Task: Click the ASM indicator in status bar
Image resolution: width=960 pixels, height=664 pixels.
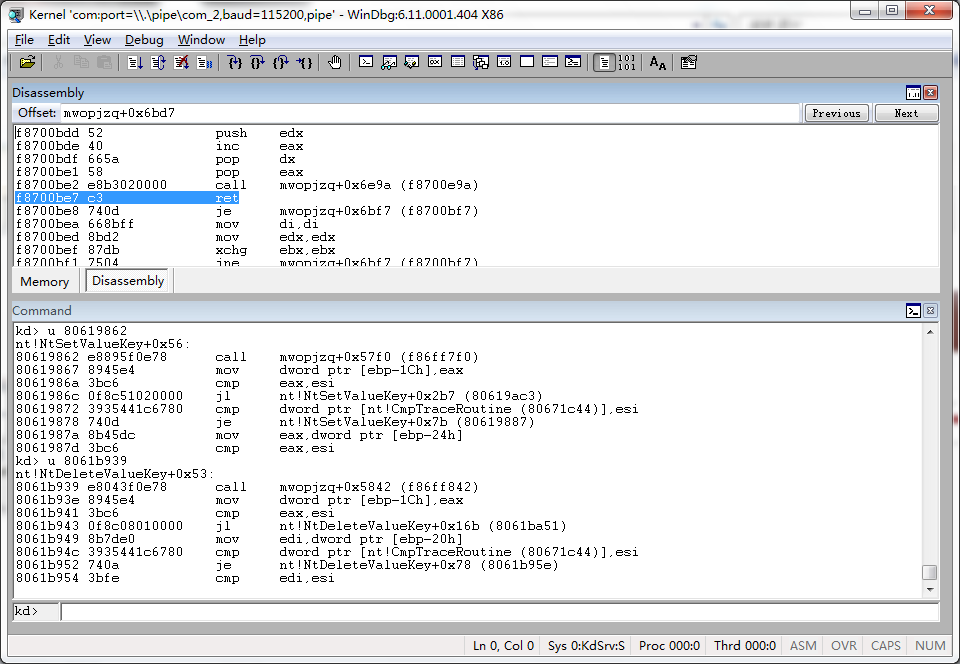Action: (x=803, y=646)
